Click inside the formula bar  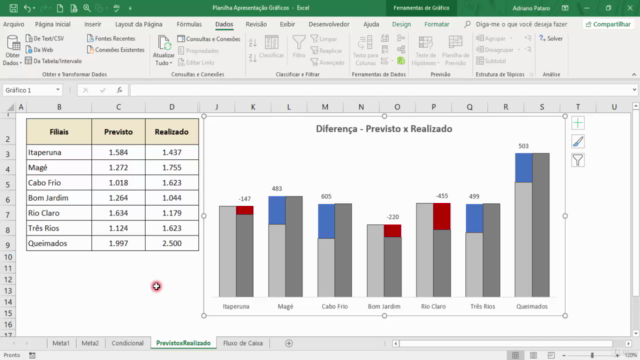(380, 90)
